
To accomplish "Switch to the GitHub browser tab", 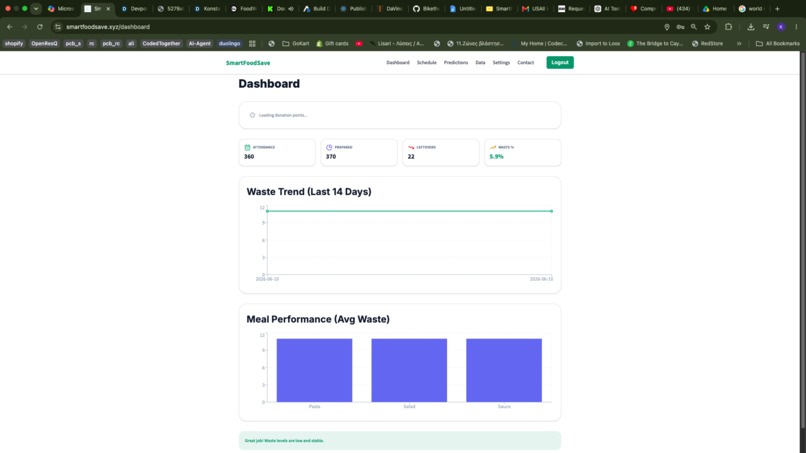I will coord(426,9).
